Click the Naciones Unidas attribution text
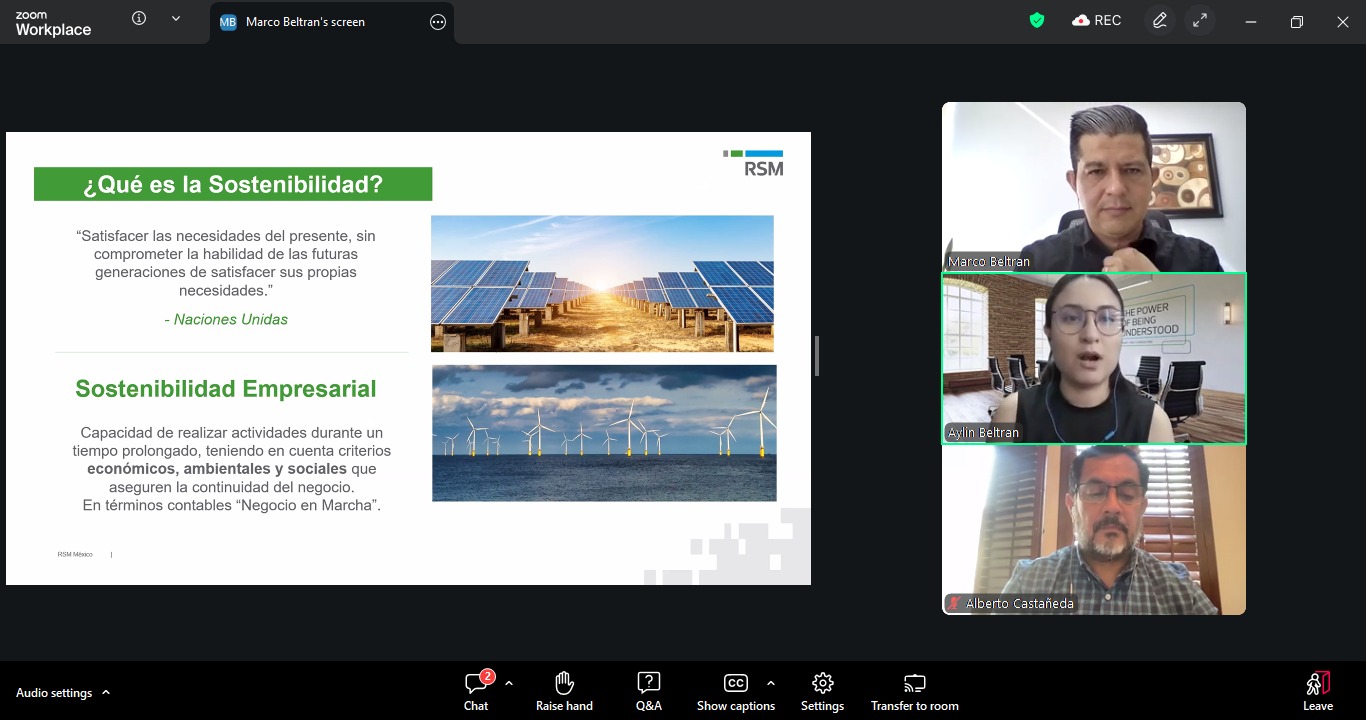This screenshot has height=720, width=1366. [226, 320]
